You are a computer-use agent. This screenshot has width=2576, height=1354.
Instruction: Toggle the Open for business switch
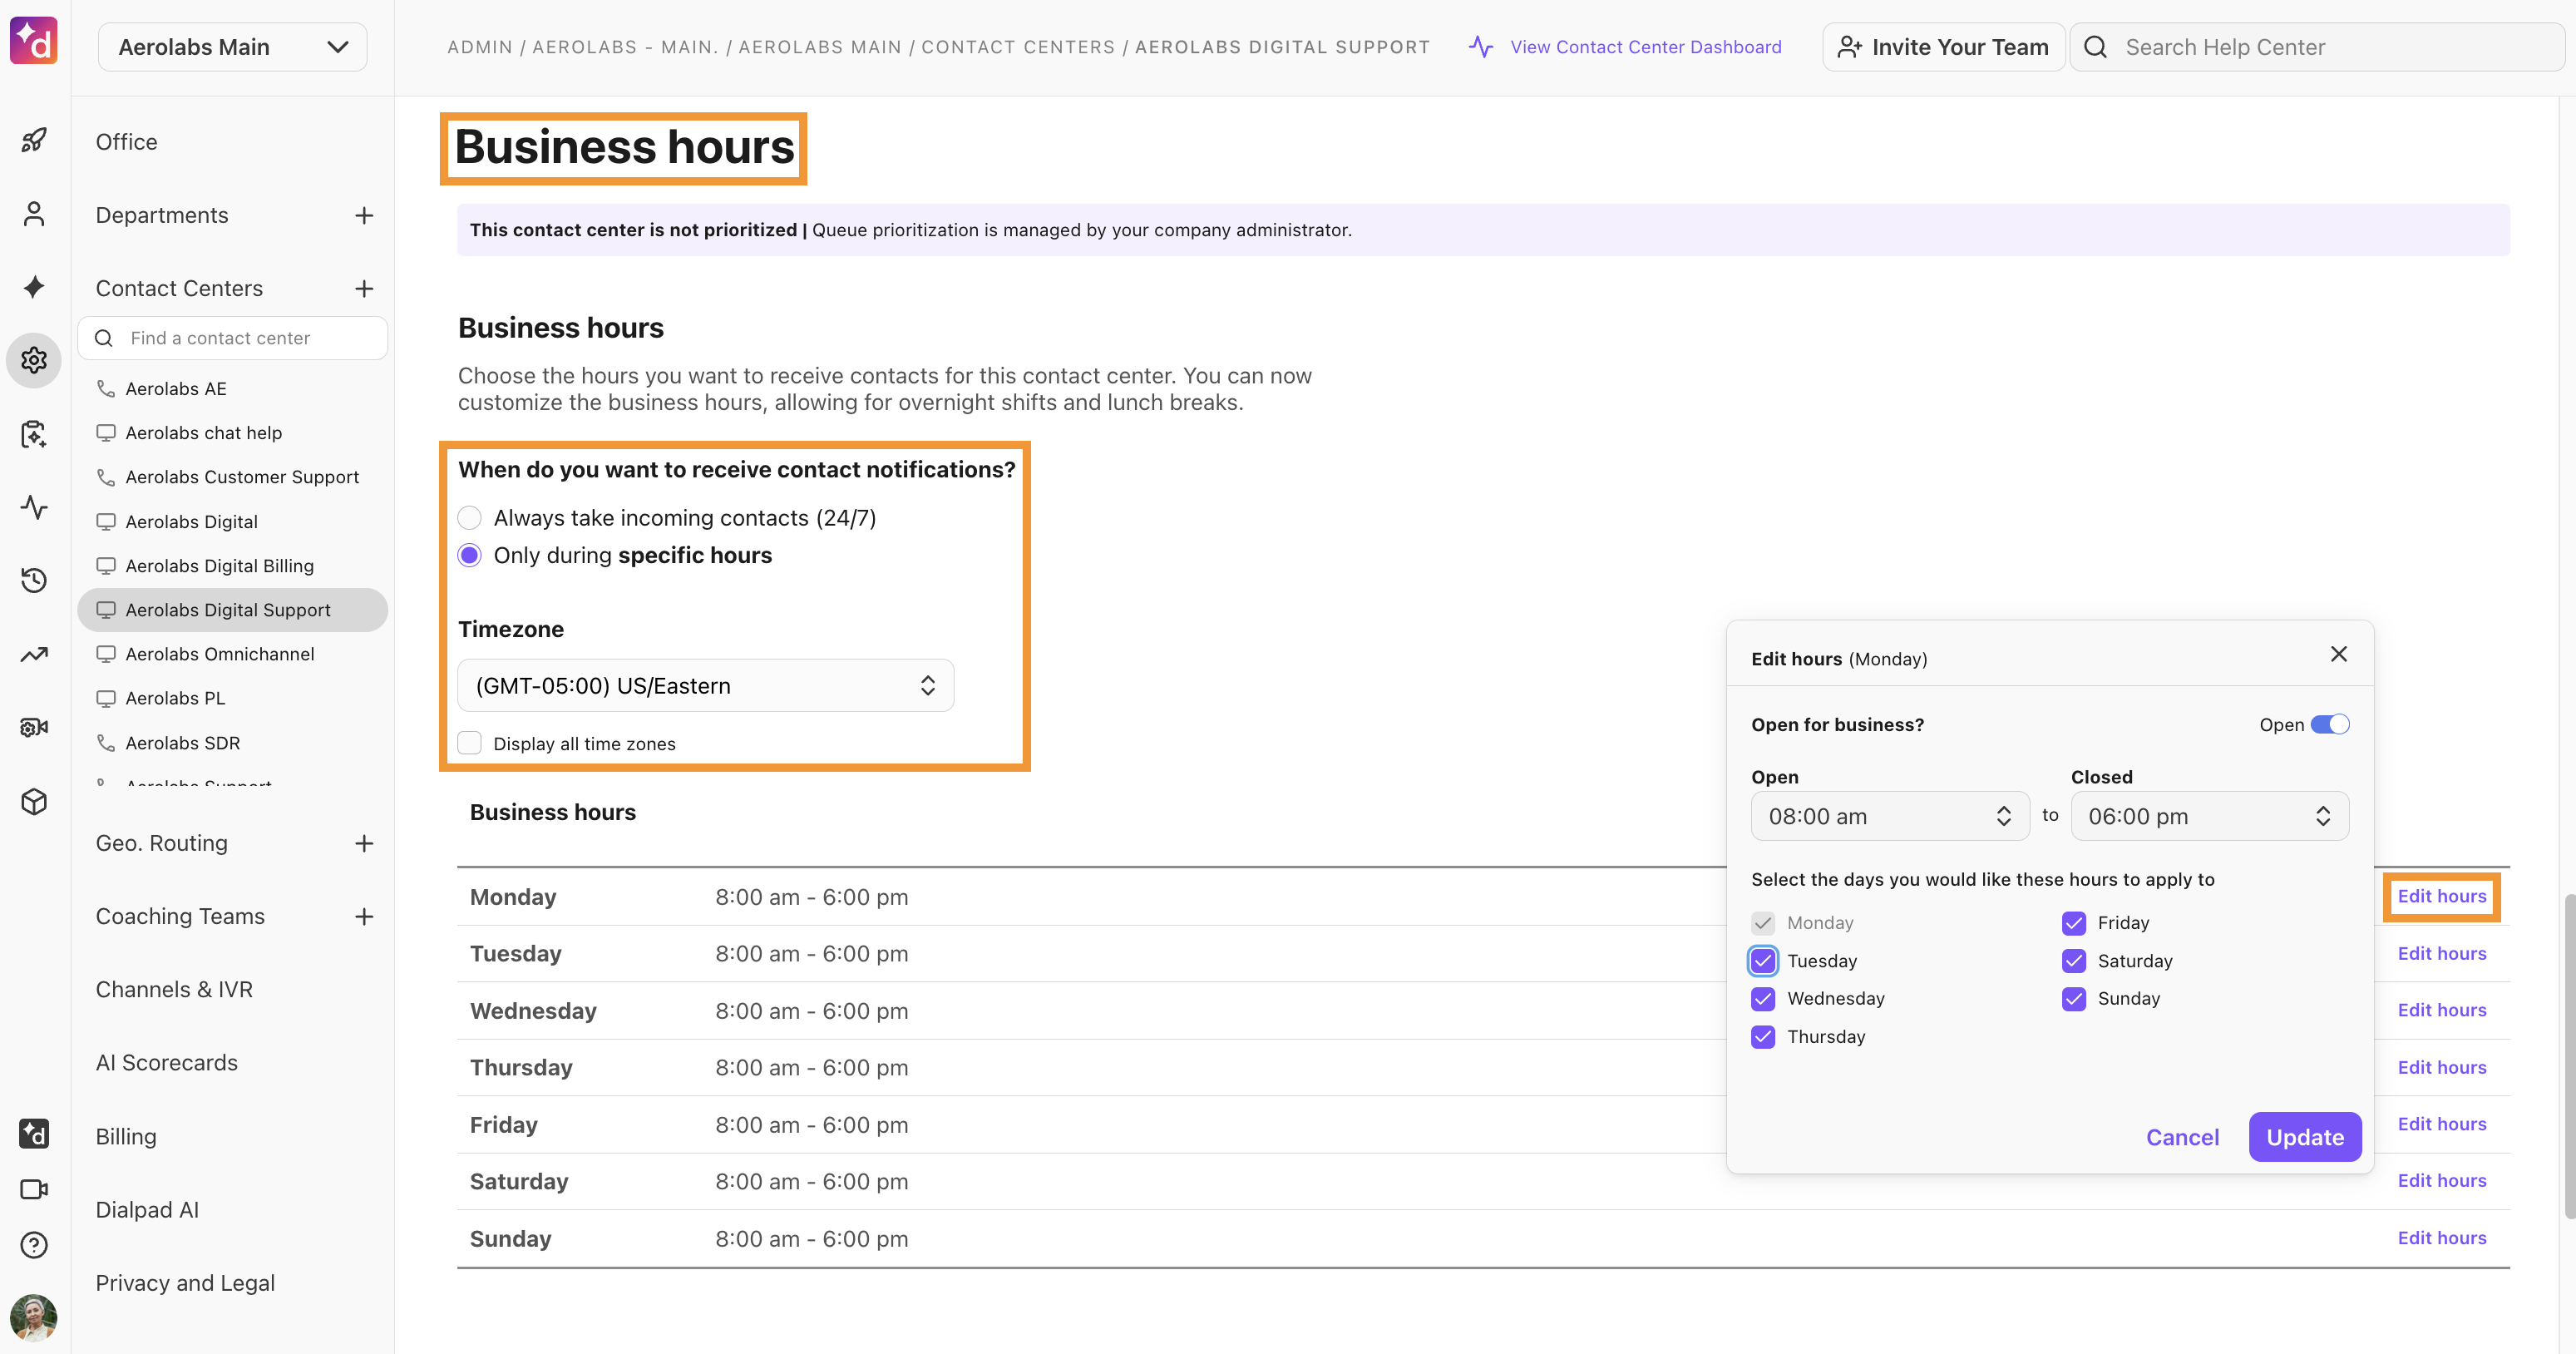point(2329,725)
